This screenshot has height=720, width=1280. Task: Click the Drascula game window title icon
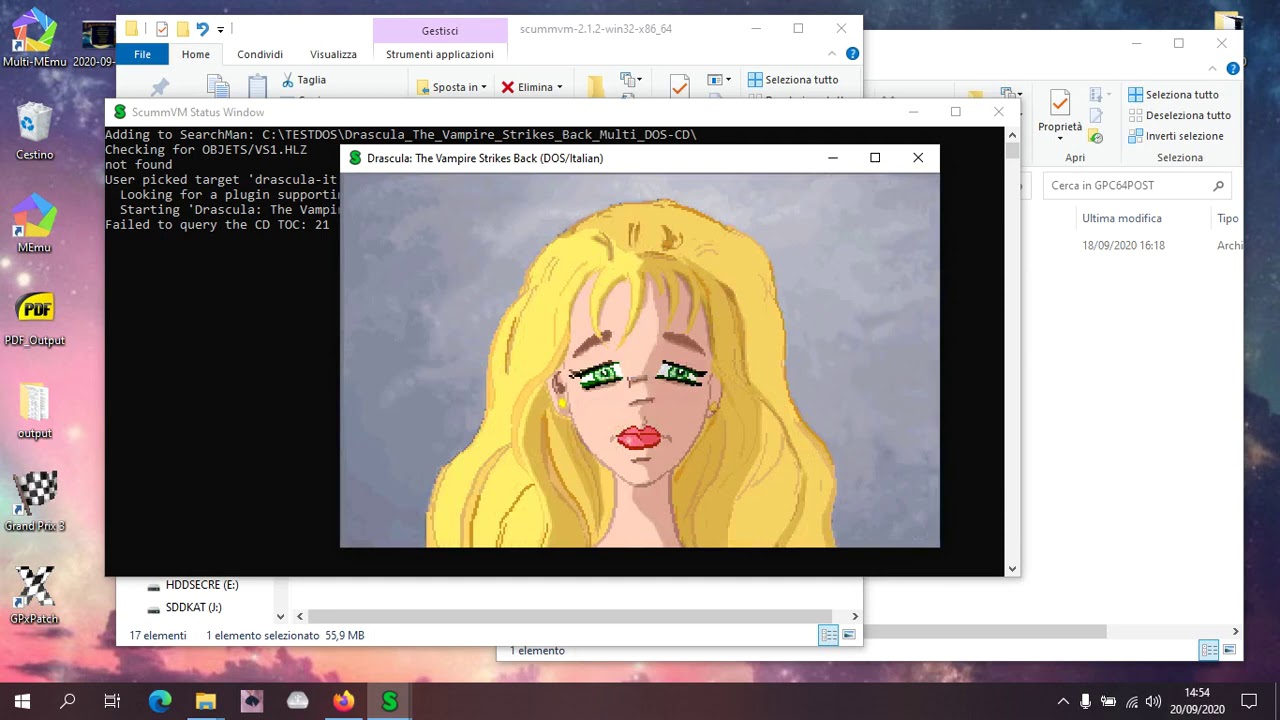354,158
